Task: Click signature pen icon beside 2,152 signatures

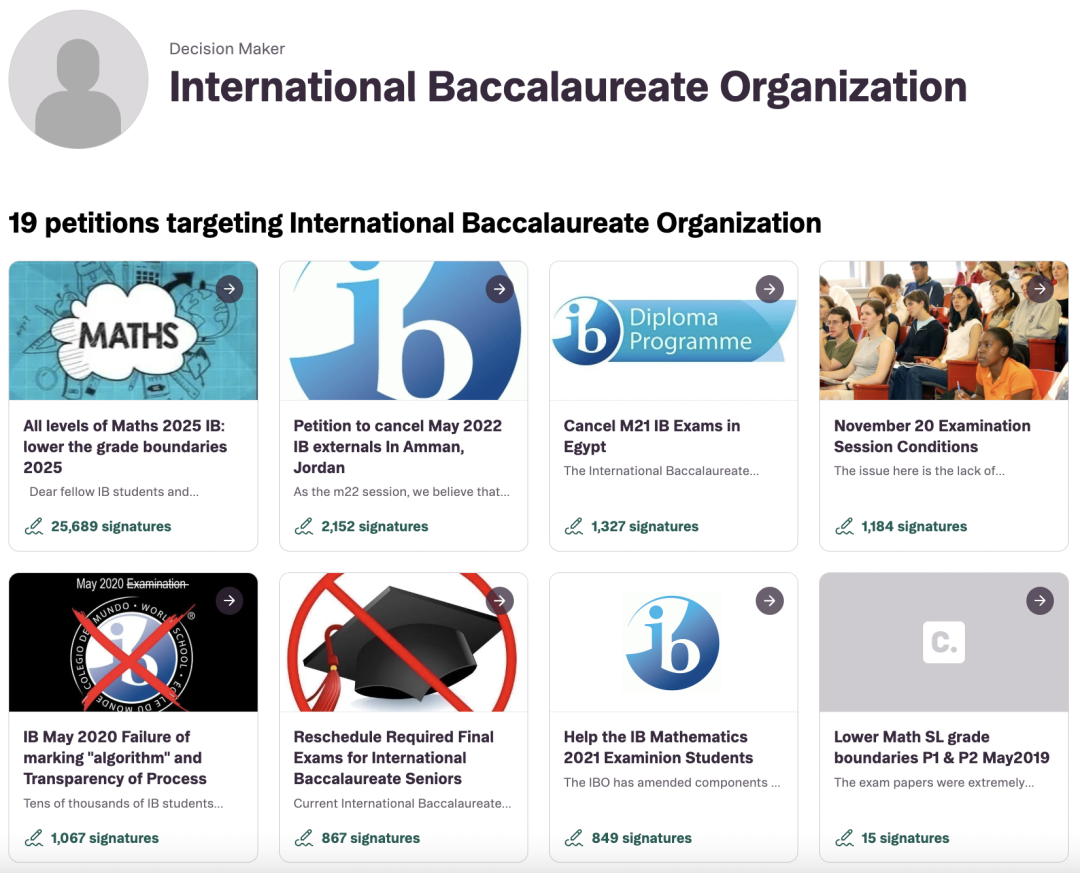Action: tap(304, 526)
